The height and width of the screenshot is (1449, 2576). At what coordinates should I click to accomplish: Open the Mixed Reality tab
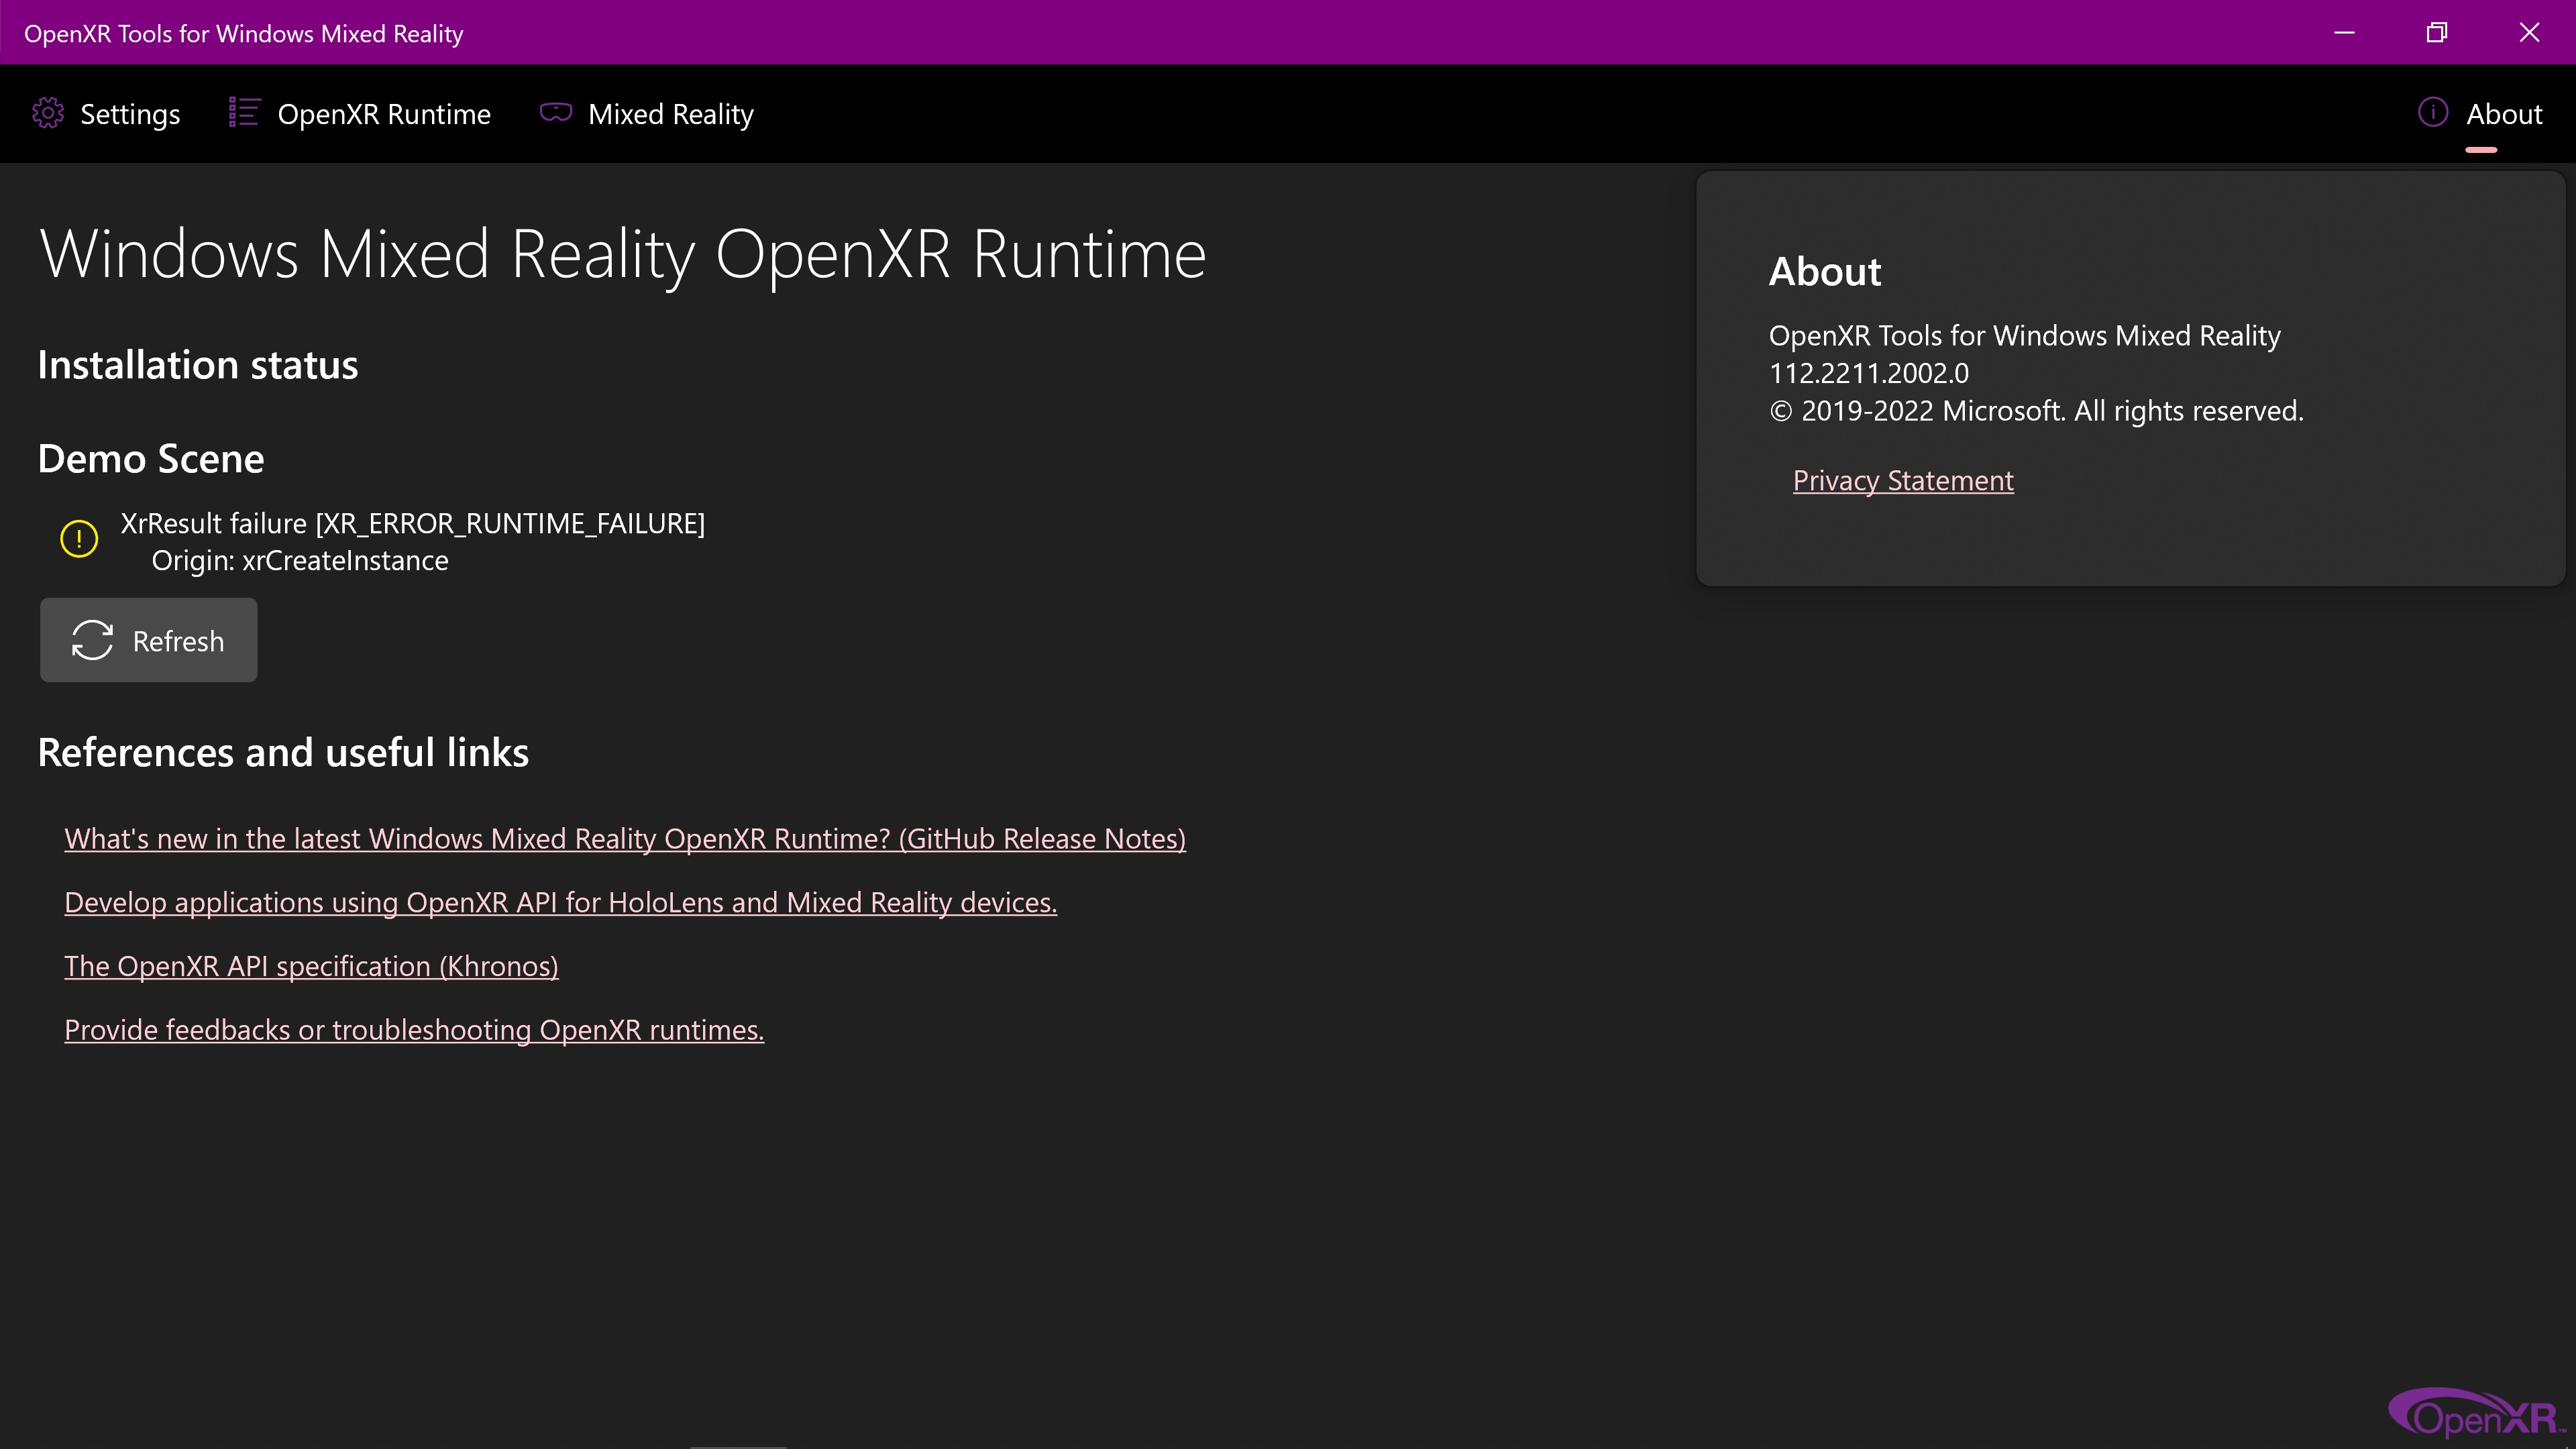tap(647, 114)
